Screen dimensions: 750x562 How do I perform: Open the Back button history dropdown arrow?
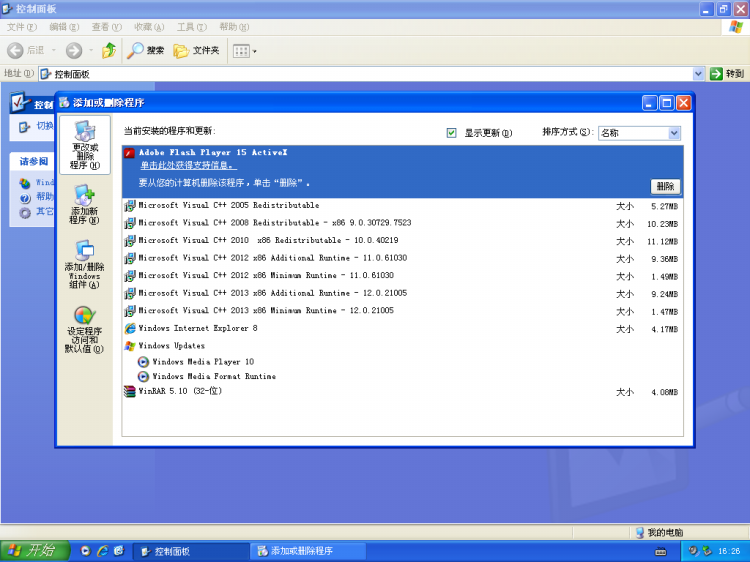(54, 50)
